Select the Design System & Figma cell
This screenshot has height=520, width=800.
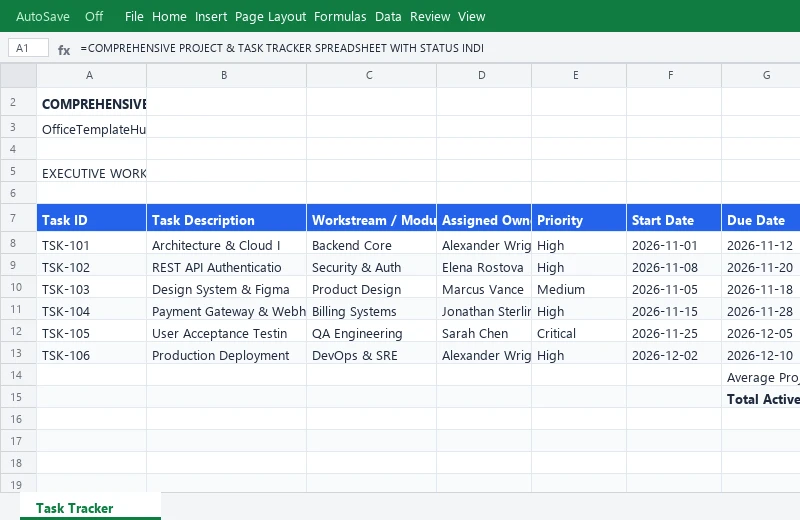pos(227,287)
